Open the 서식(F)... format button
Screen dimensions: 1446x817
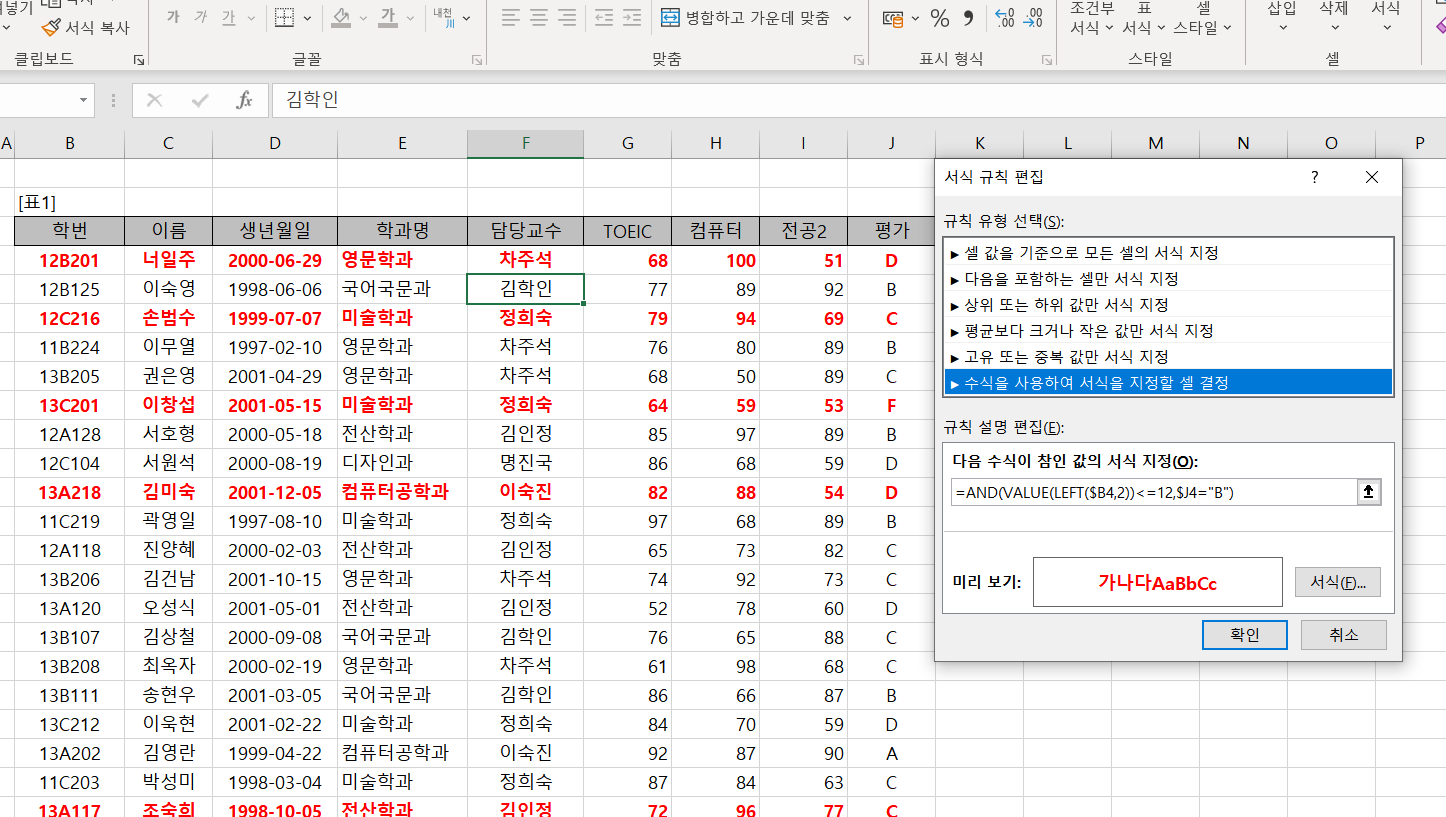1337,582
